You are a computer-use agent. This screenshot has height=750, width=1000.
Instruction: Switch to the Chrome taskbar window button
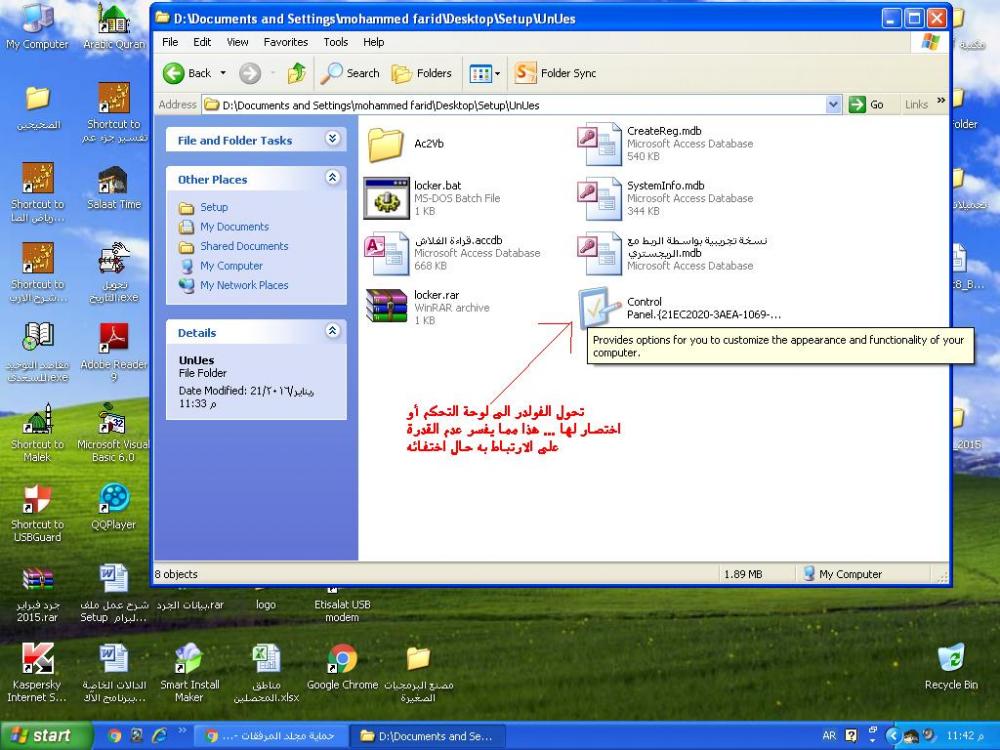pos(271,736)
